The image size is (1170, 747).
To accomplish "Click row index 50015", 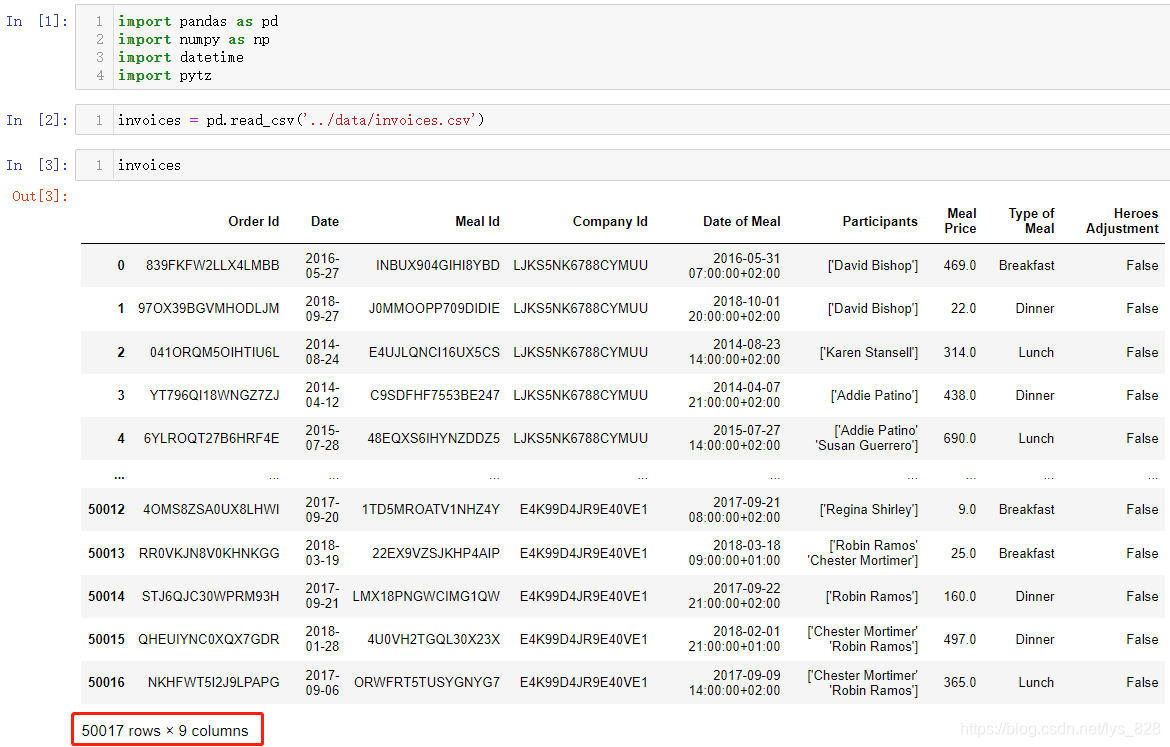I will tap(107, 640).
